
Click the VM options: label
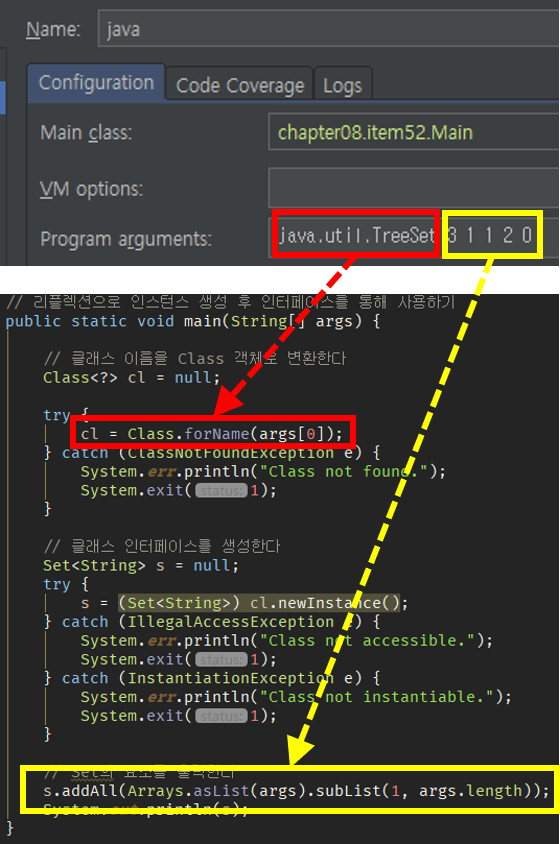(x=92, y=189)
